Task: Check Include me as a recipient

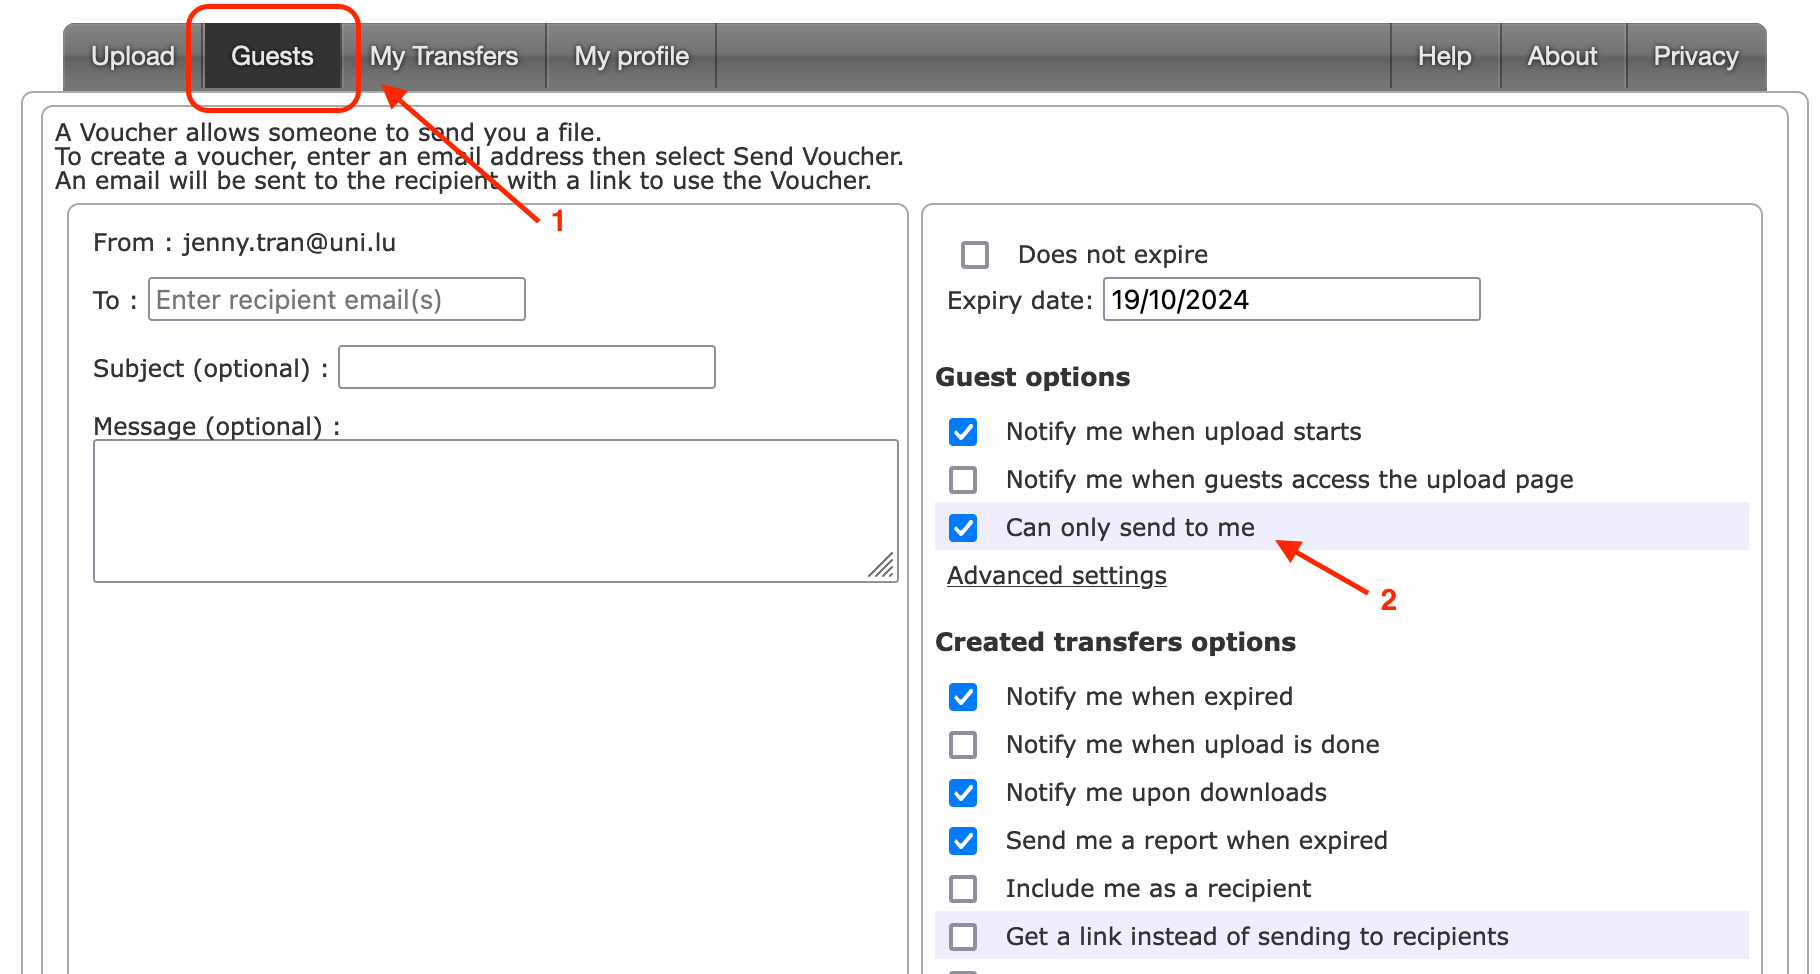Action: point(963,889)
